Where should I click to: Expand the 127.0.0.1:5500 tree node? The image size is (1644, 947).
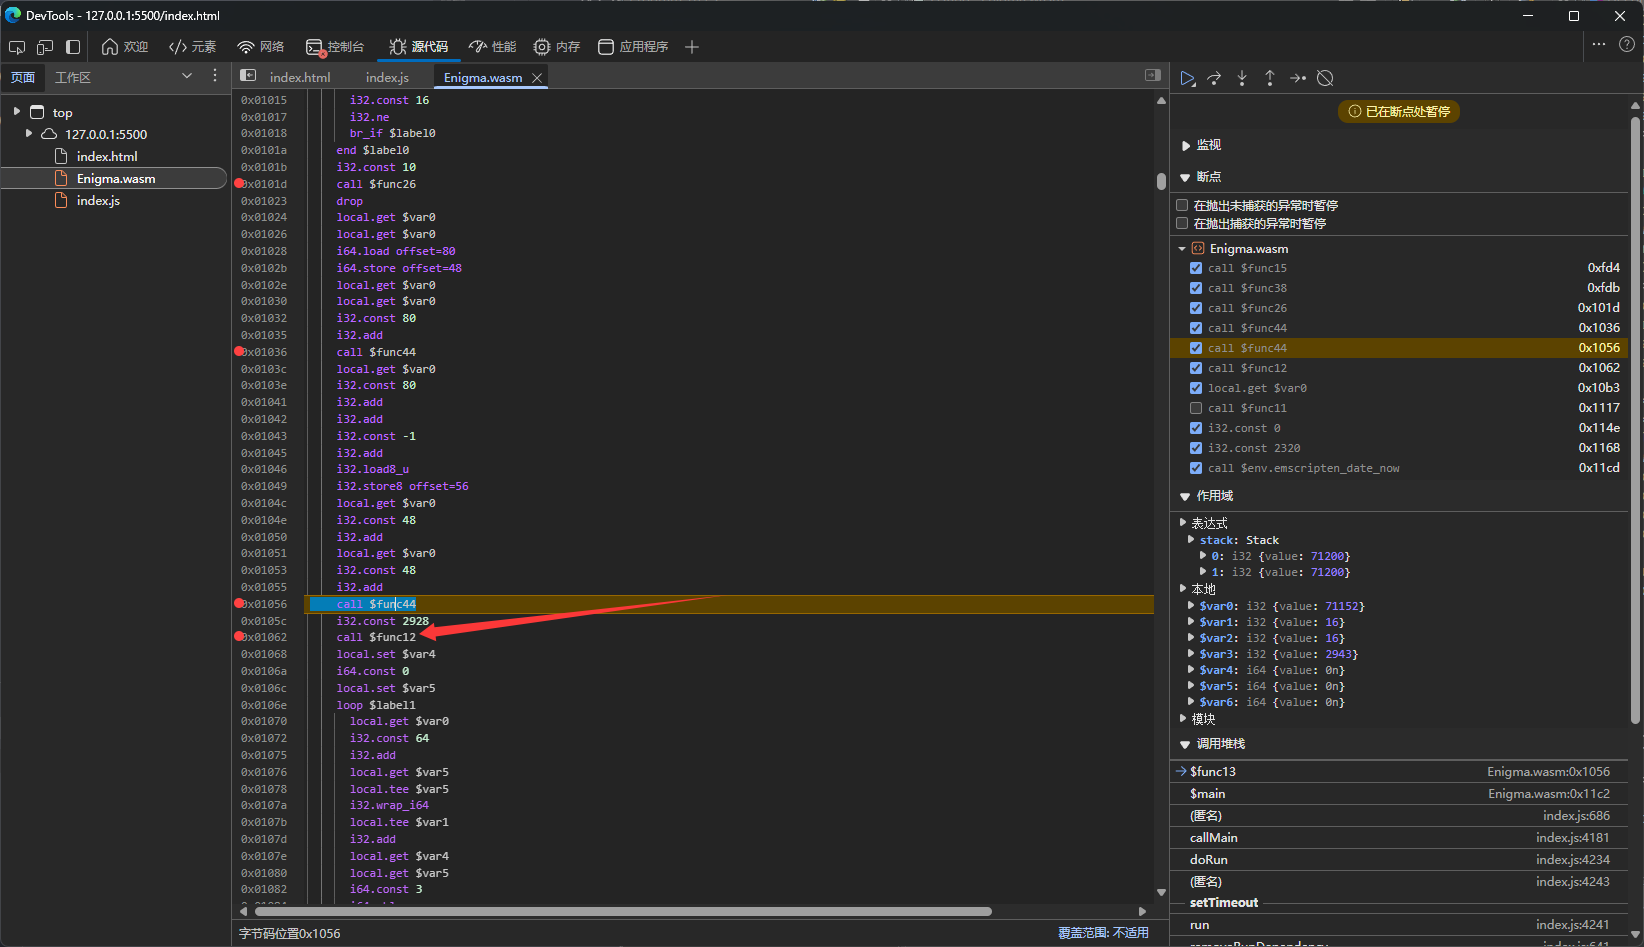pos(29,133)
